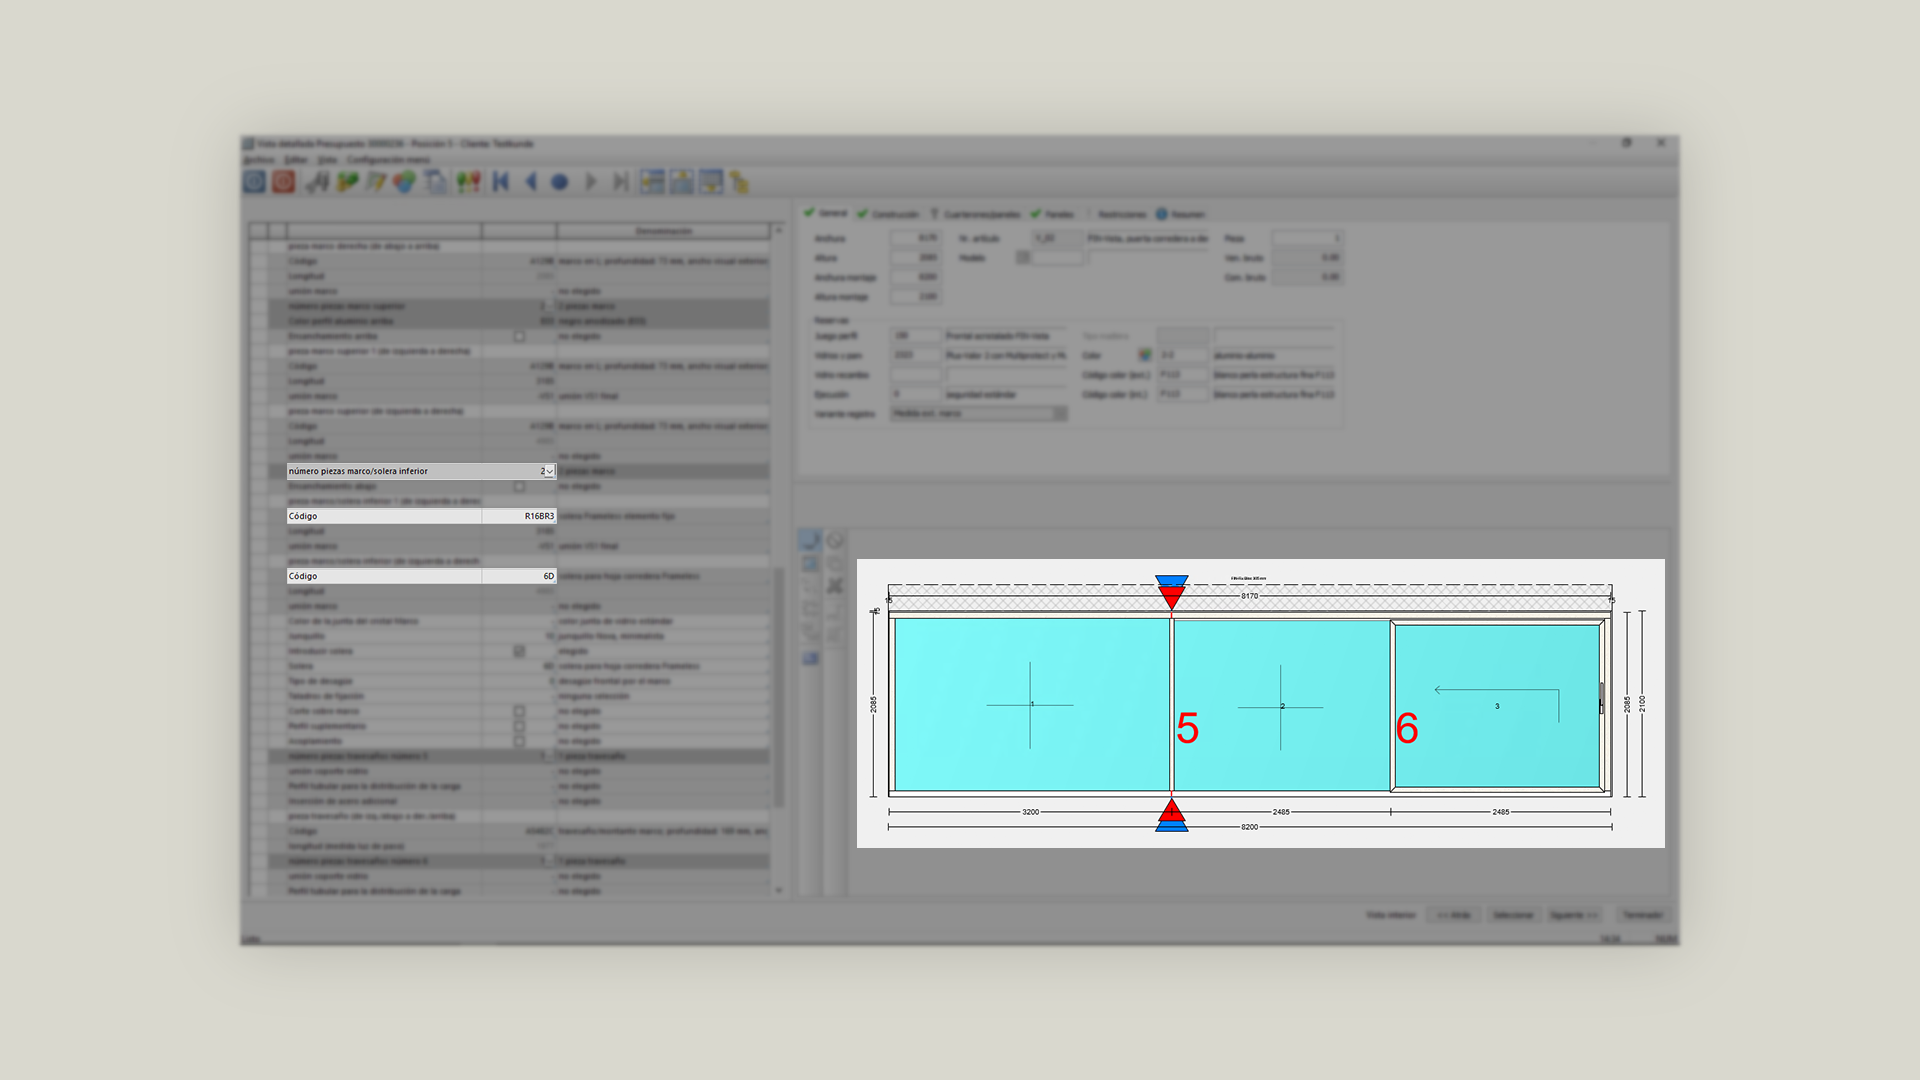Click the red square toolbar icon
The image size is (1920, 1080).
click(x=284, y=182)
